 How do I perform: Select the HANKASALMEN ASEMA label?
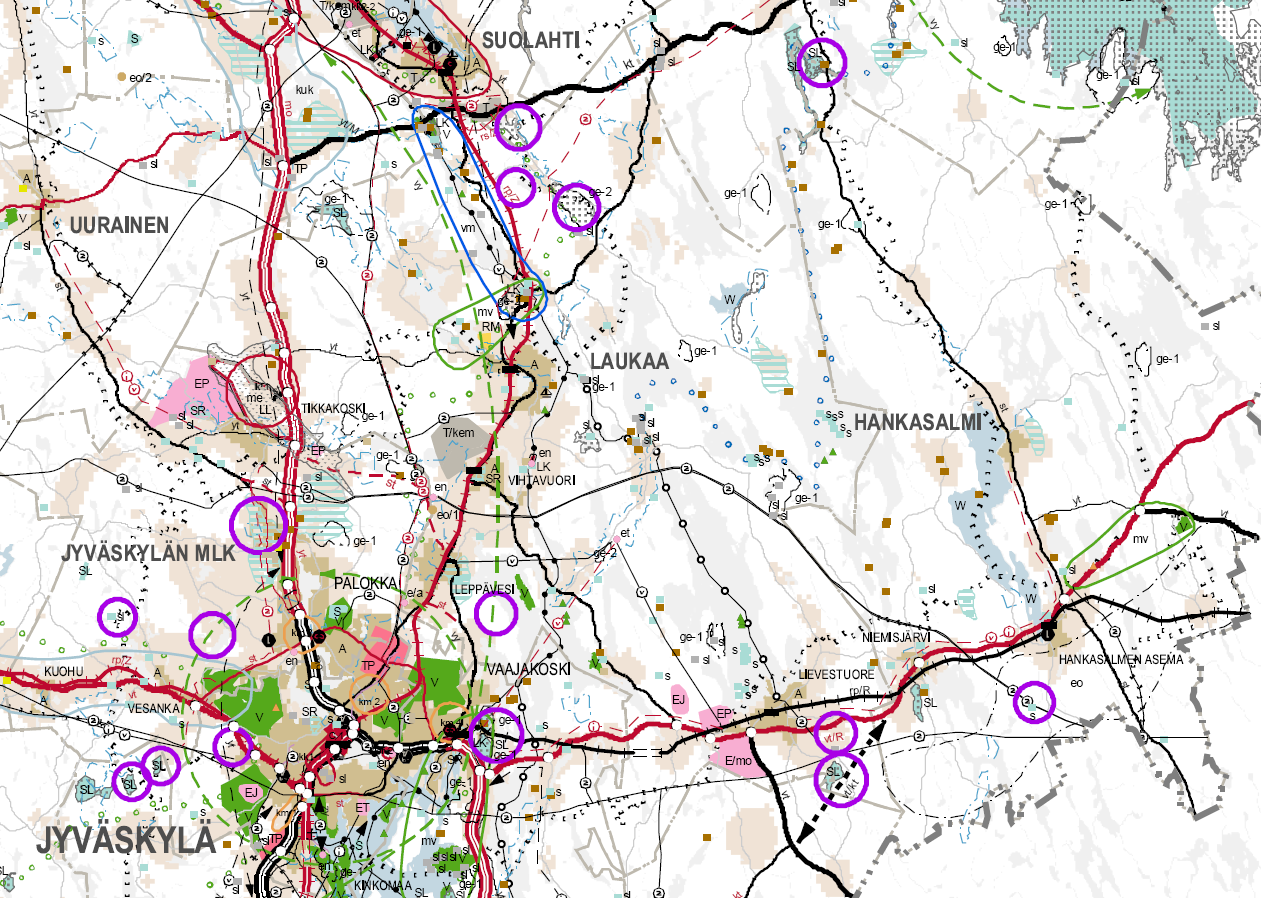(1120, 659)
